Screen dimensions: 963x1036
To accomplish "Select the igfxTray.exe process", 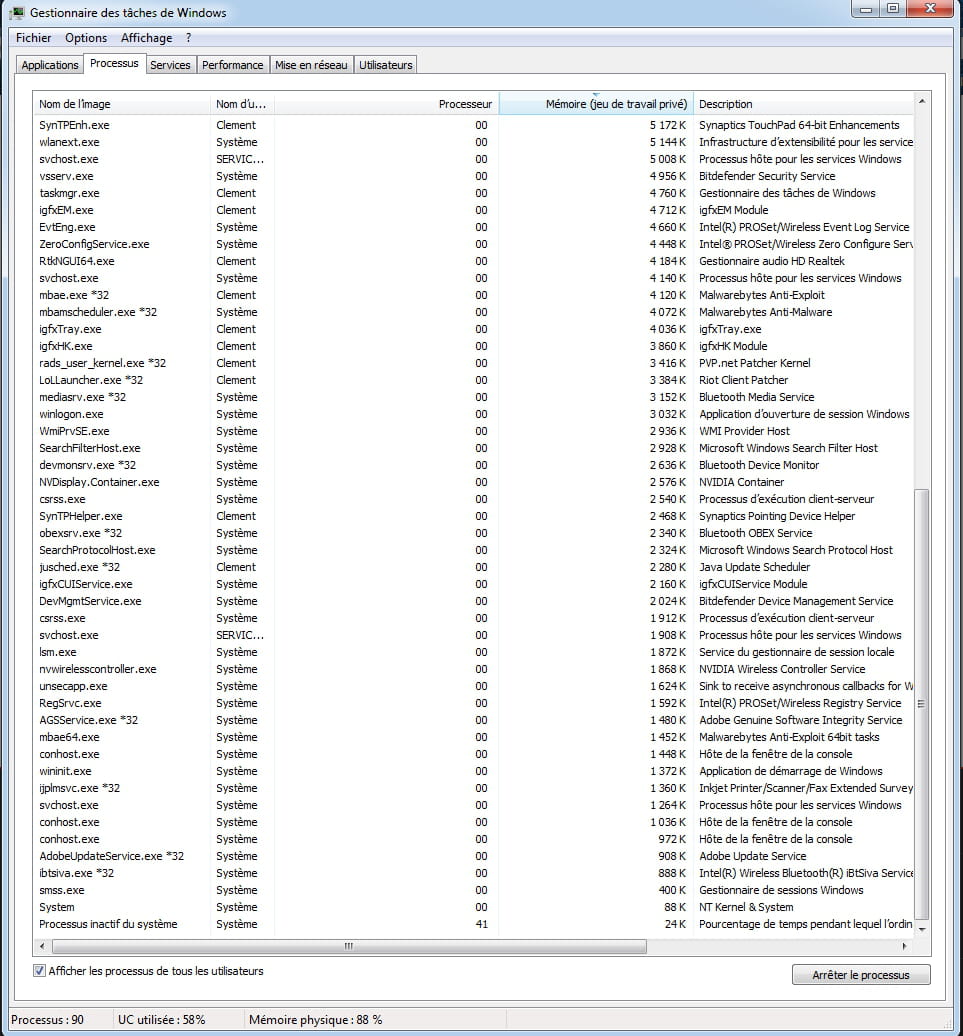I will pyautogui.click(x=473, y=329).
